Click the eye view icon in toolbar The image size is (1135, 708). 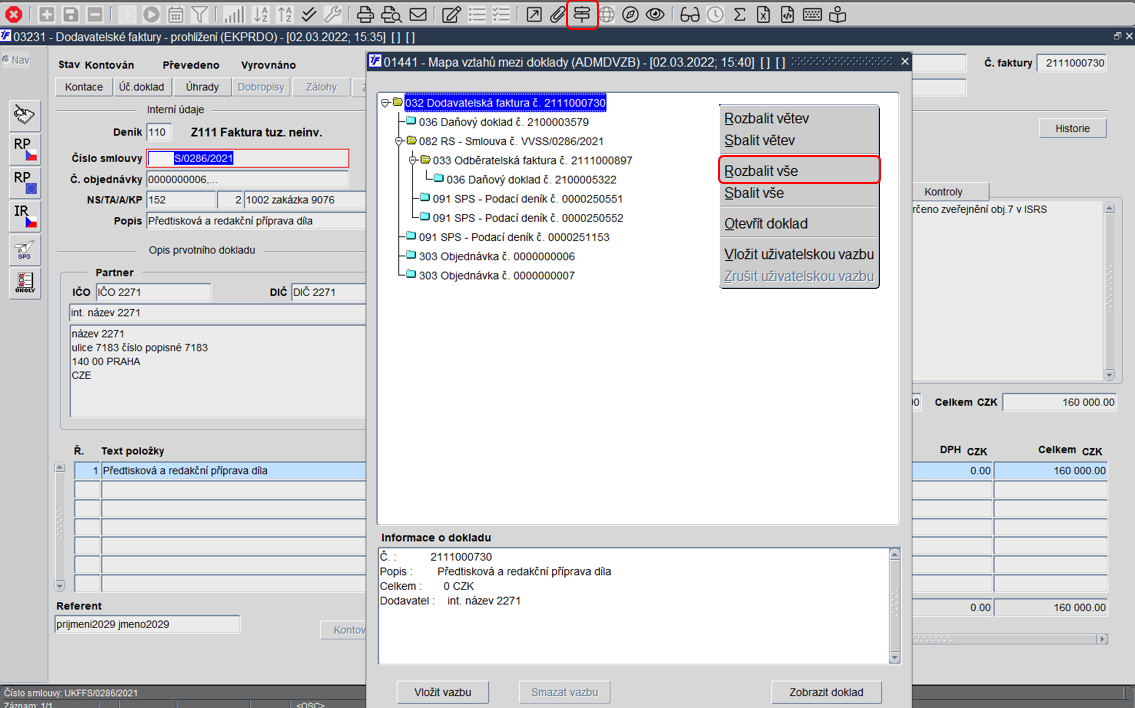tap(655, 14)
